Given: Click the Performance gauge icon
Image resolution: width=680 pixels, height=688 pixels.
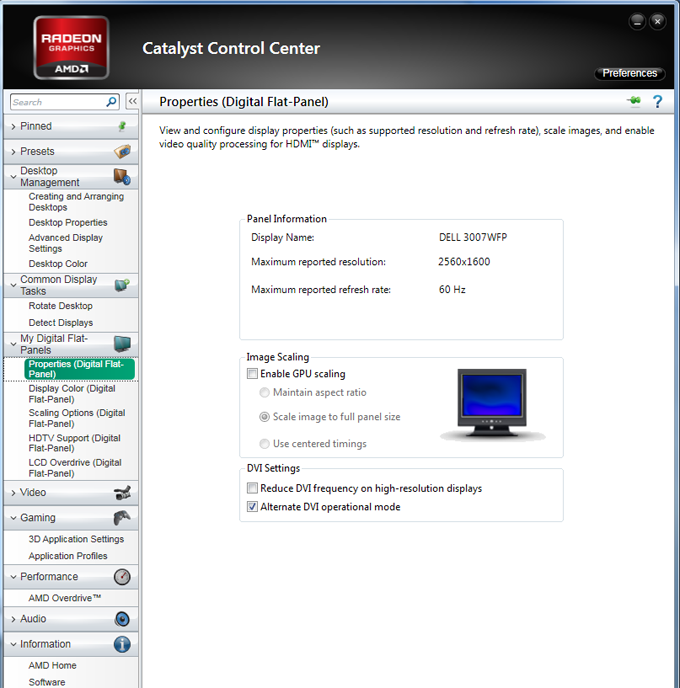Looking at the screenshot, I should [122, 577].
